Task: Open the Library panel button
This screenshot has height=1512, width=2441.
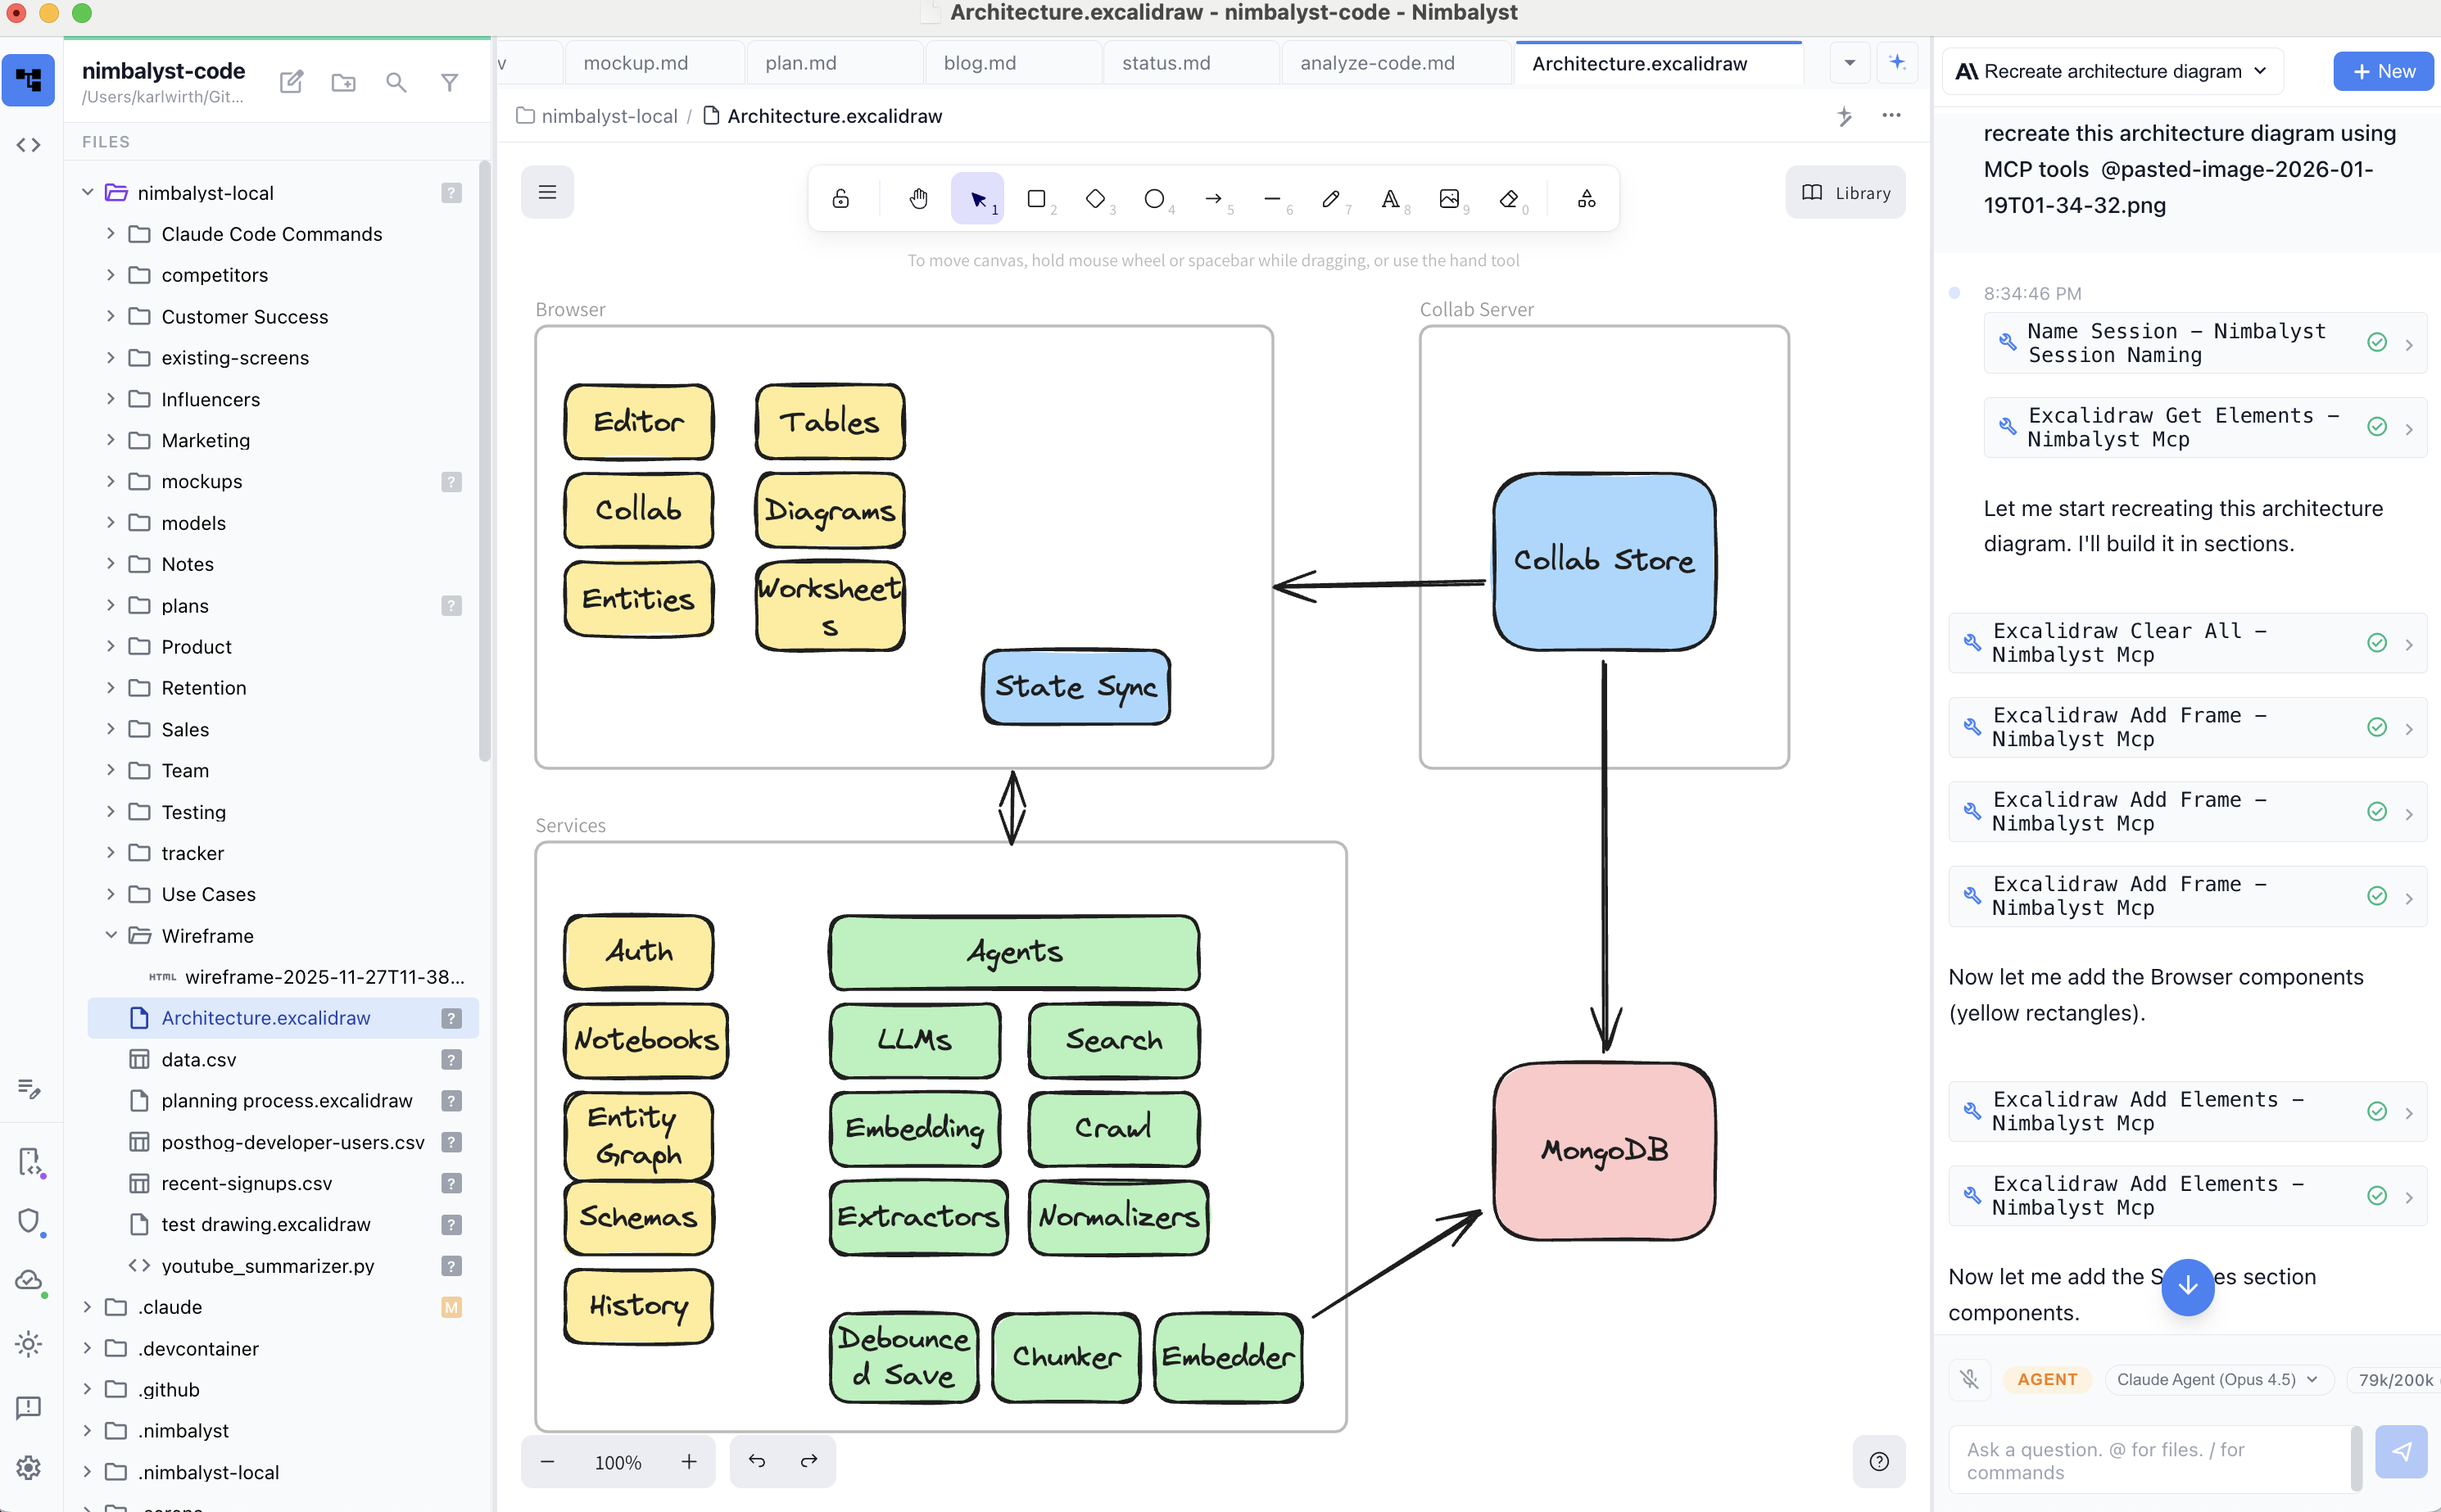Action: pyautogui.click(x=1845, y=192)
